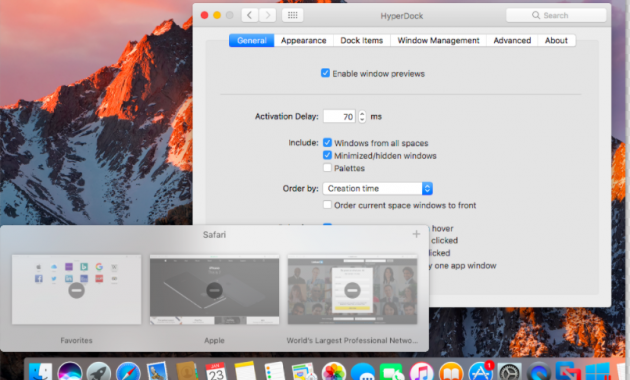Switch to the General tab
The width and height of the screenshot is (630, 380).
click(252, 40)
